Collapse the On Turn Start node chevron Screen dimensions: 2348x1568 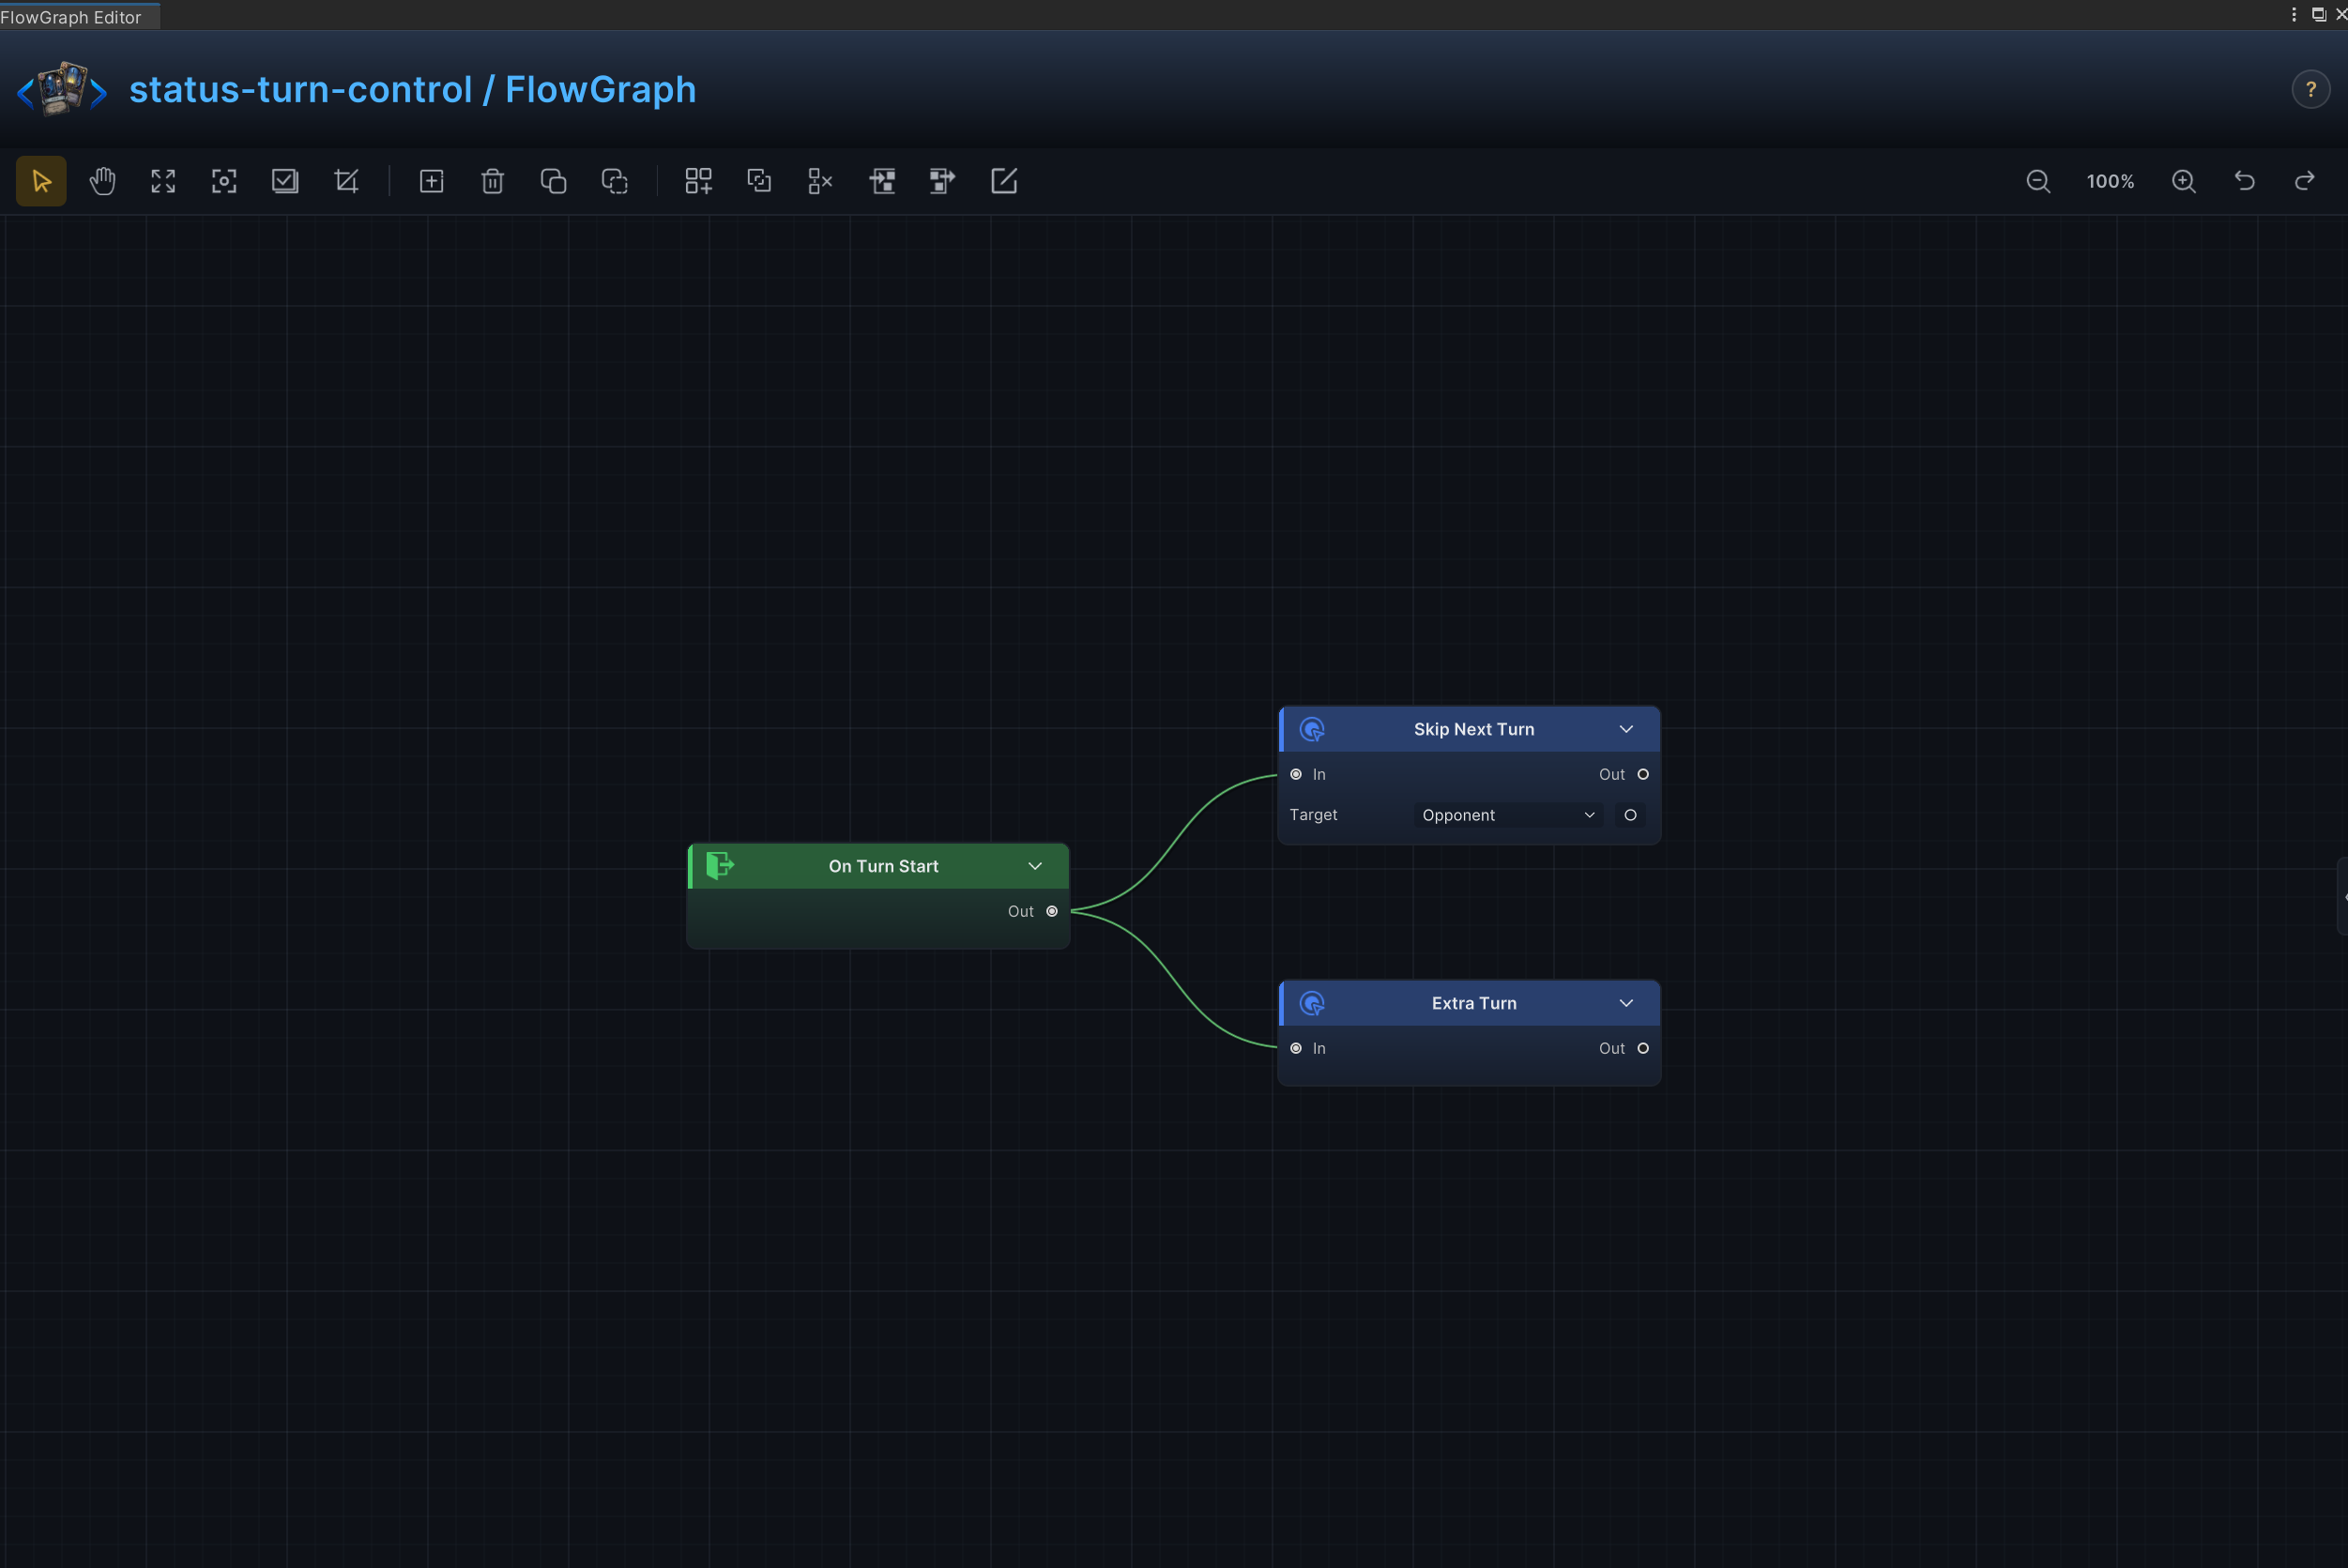[x=1035, y=866]
